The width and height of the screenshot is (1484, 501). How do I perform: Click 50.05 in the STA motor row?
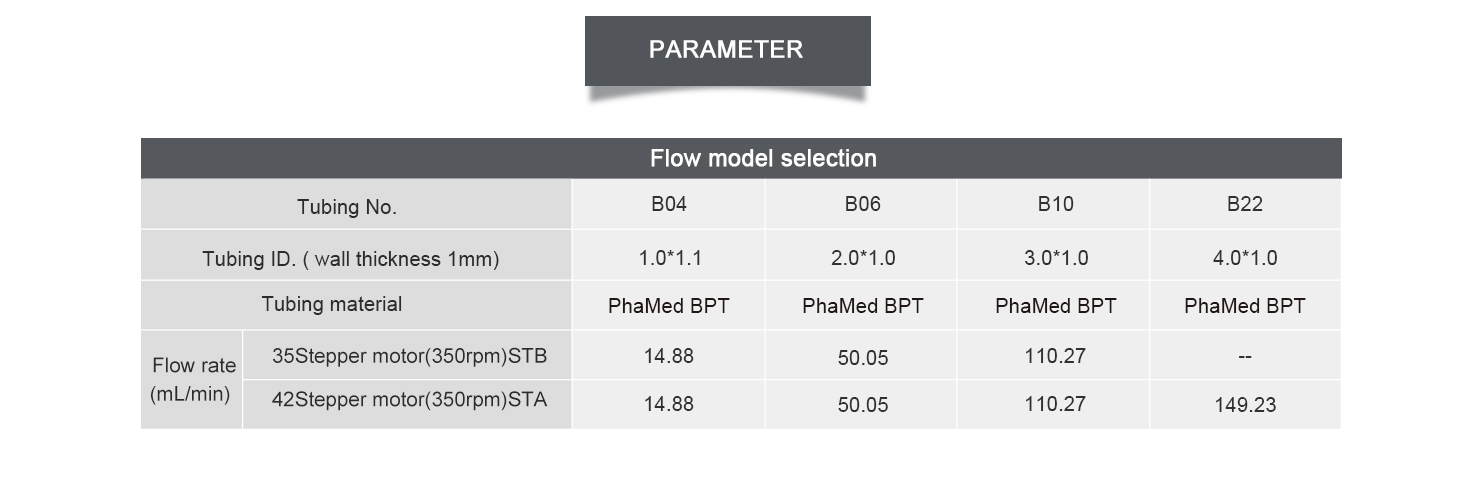pos(862,405)
